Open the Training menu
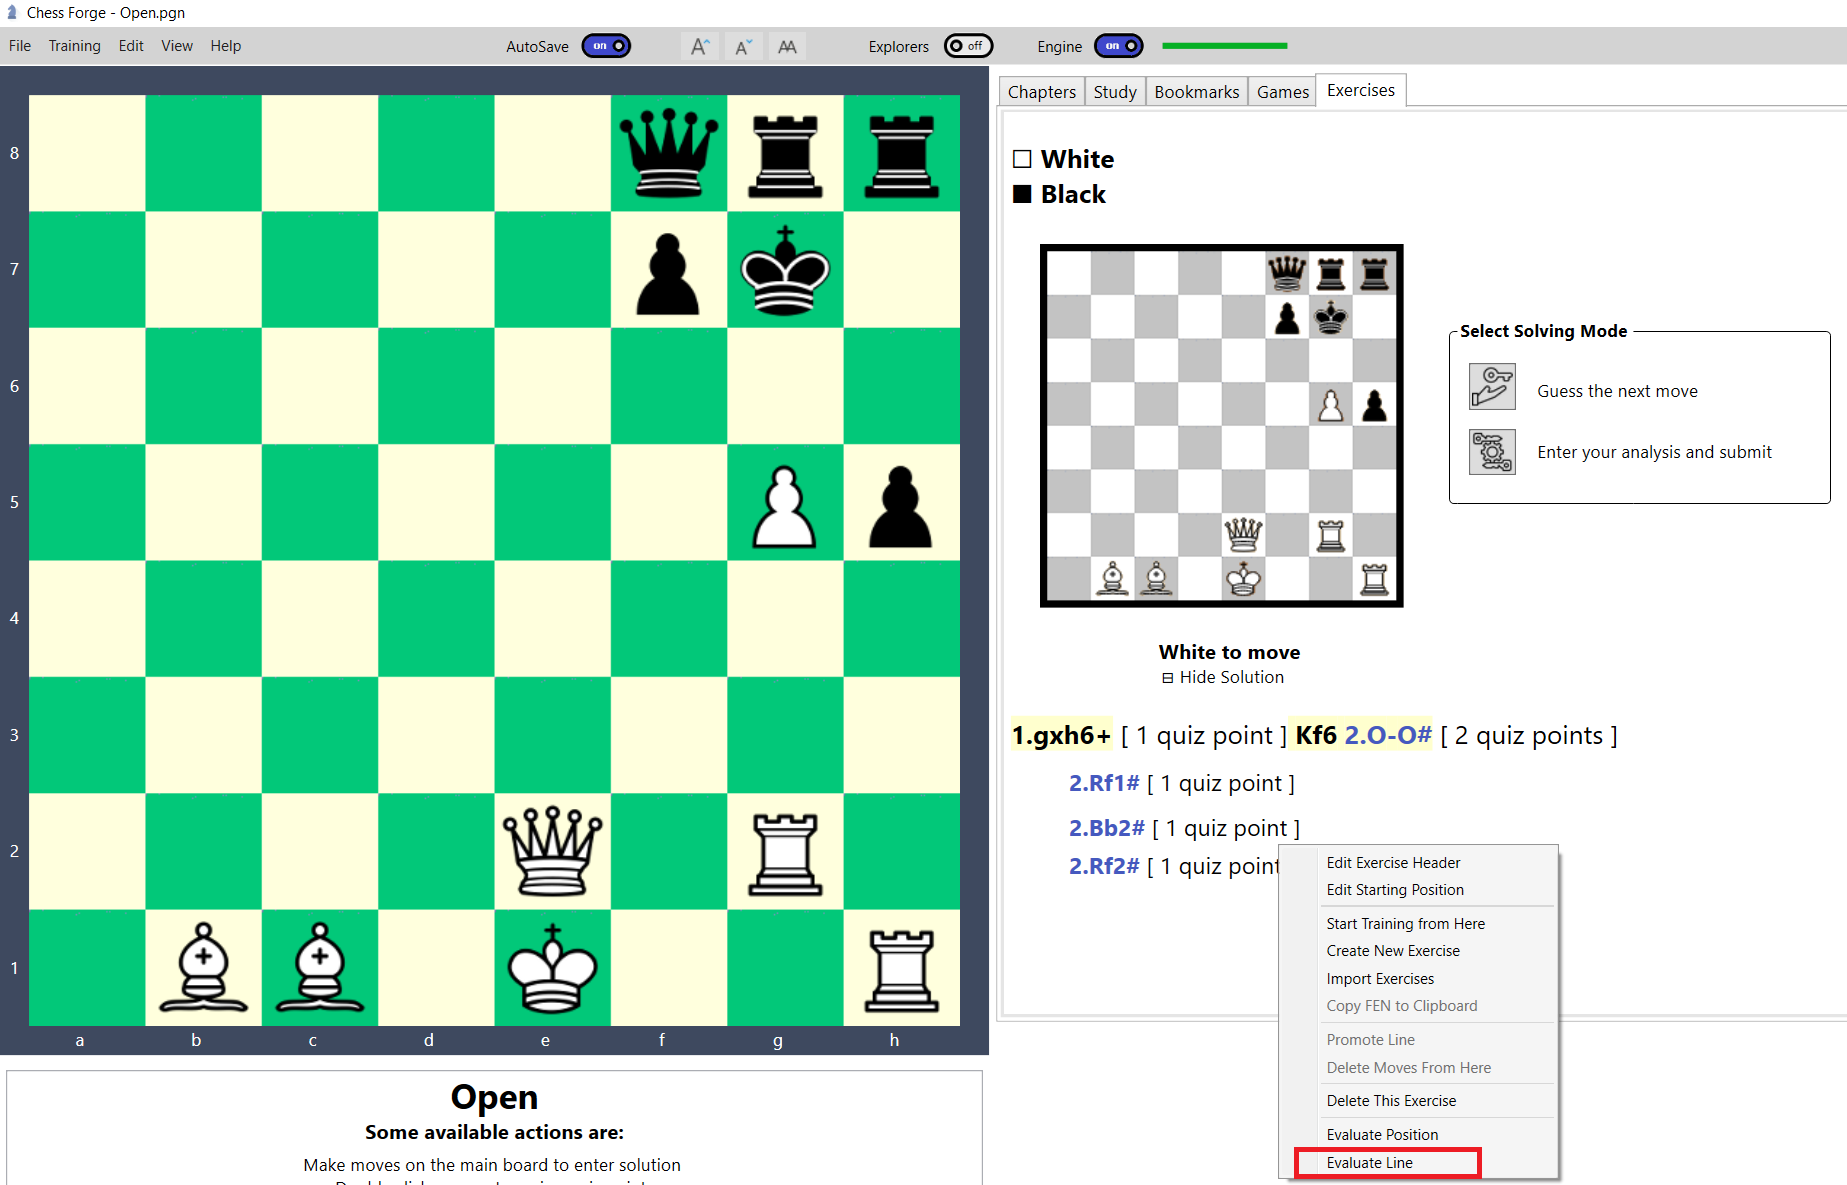The width and height of the screenshot is (1847, 1185). (x=74, y=45)
